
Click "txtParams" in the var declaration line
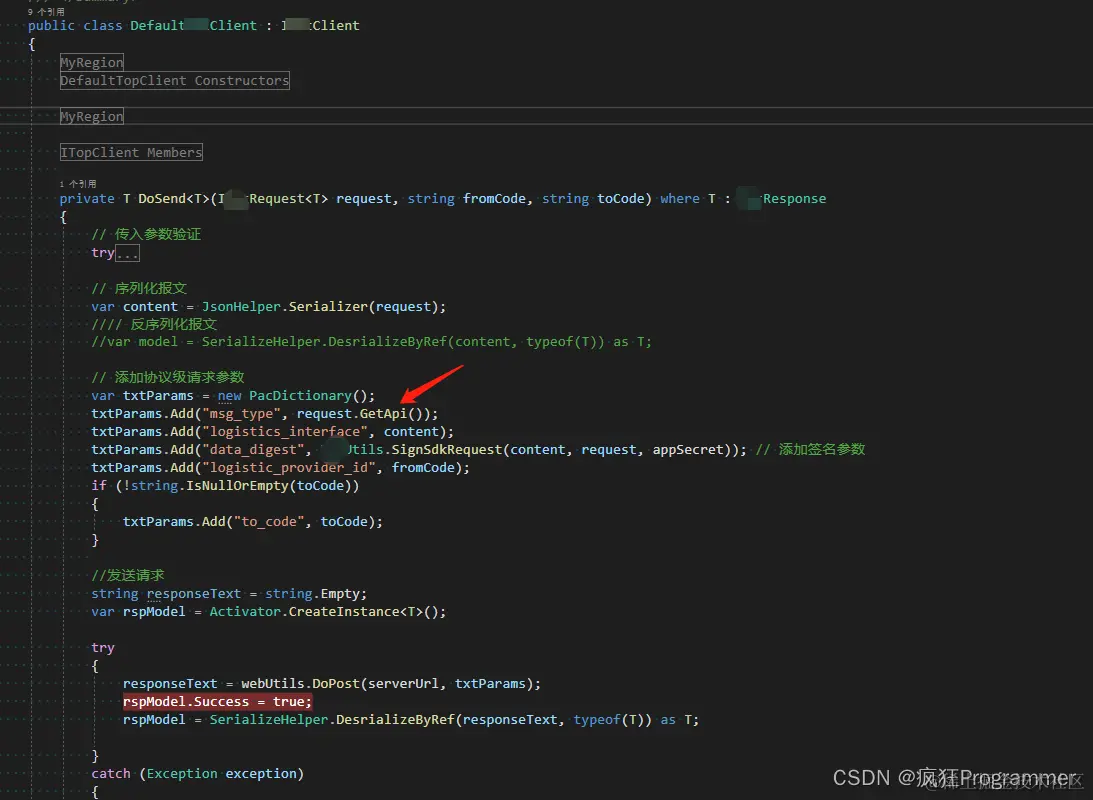[158, 396]
